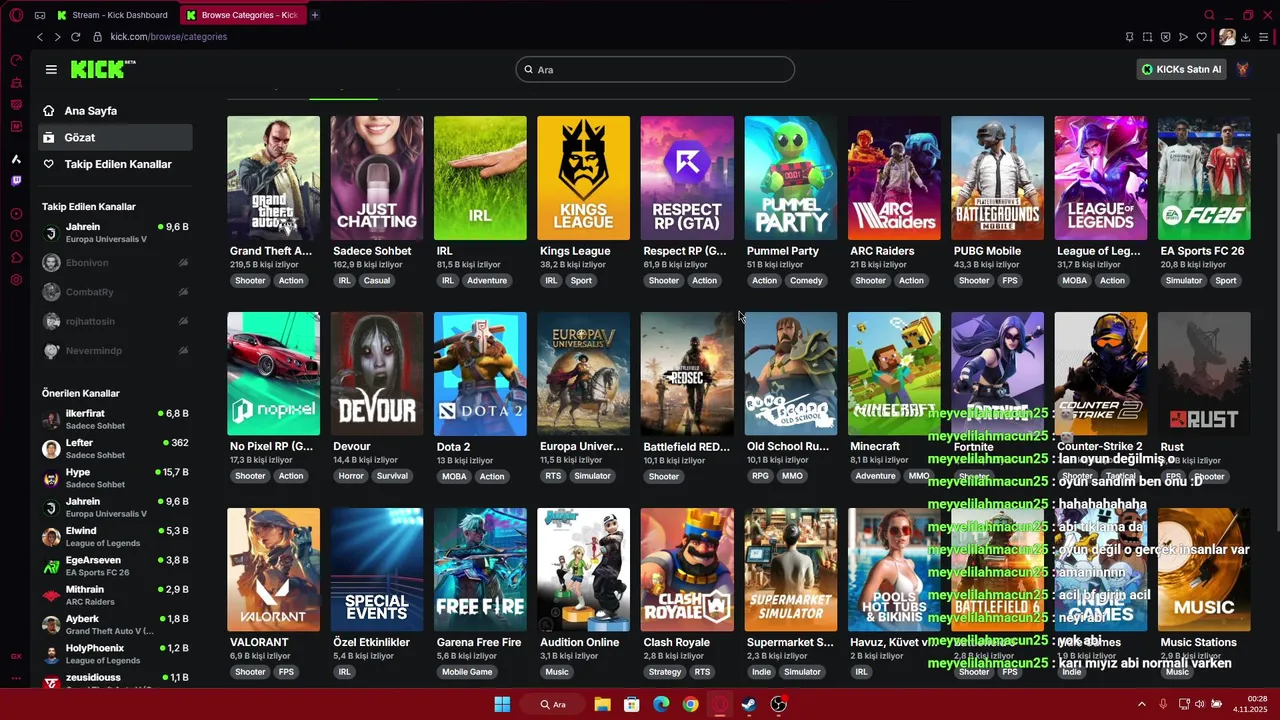Open ARC Raiders category title

coord(882,251)
